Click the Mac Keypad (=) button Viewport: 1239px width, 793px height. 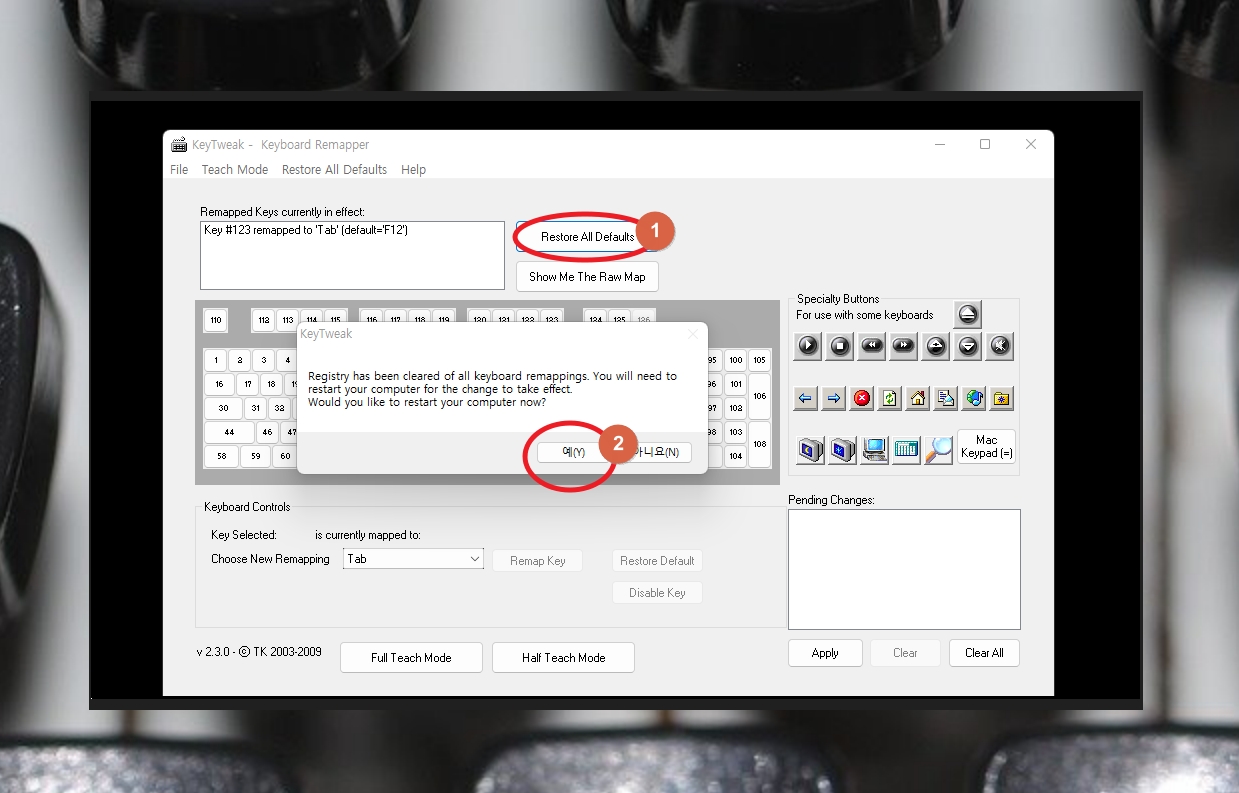986,447
